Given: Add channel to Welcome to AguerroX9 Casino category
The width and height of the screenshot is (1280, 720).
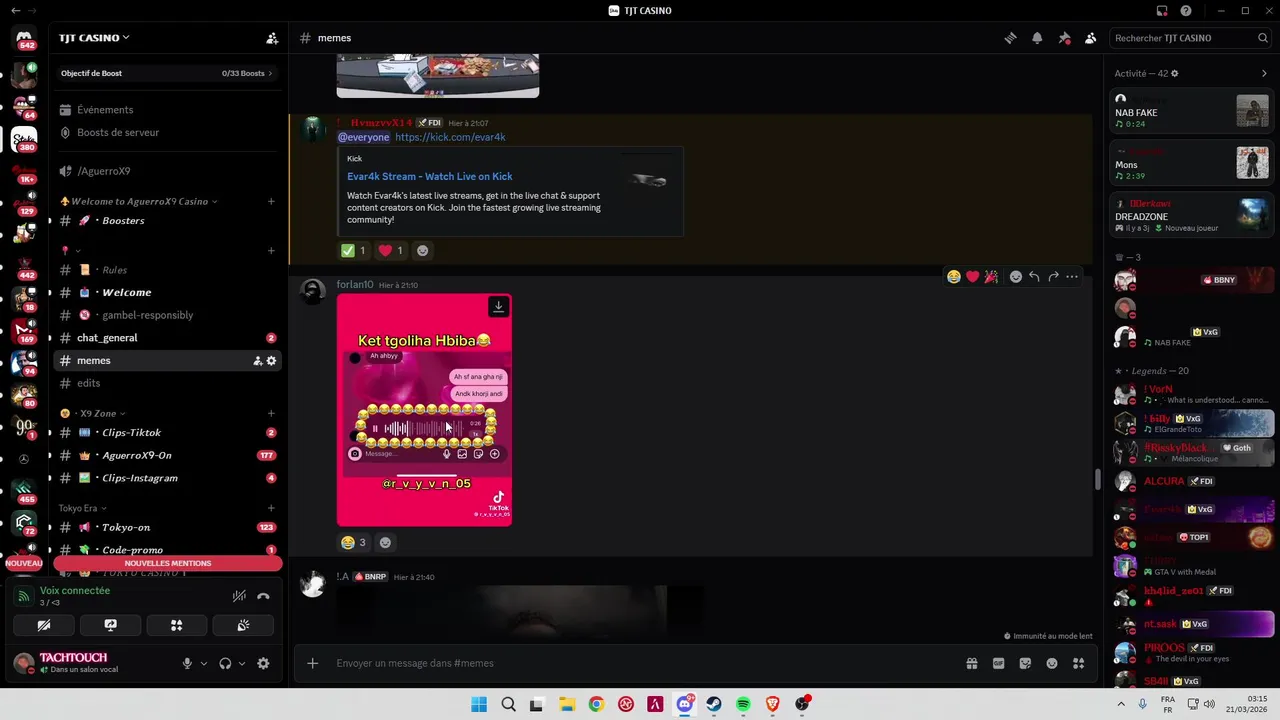Looking at the screenshot, I should coord(271,201).
